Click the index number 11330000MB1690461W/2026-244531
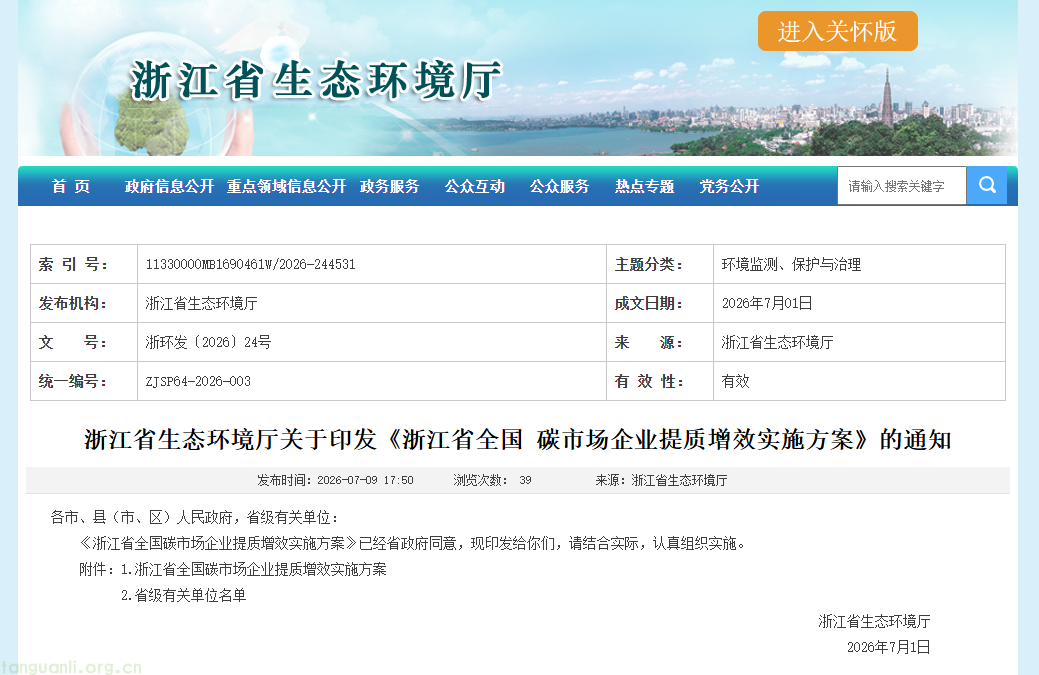Screen dimensions: 1039x675 point(250,264)
